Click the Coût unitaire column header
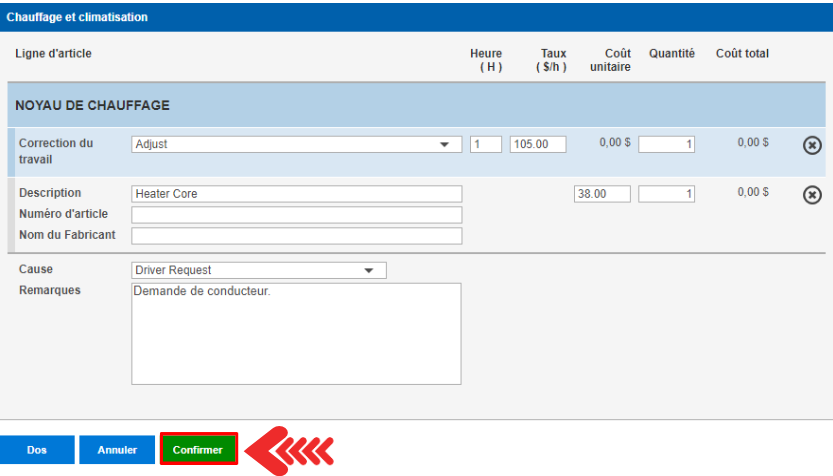Screen dimensions: 833x476 click(610, 60)
